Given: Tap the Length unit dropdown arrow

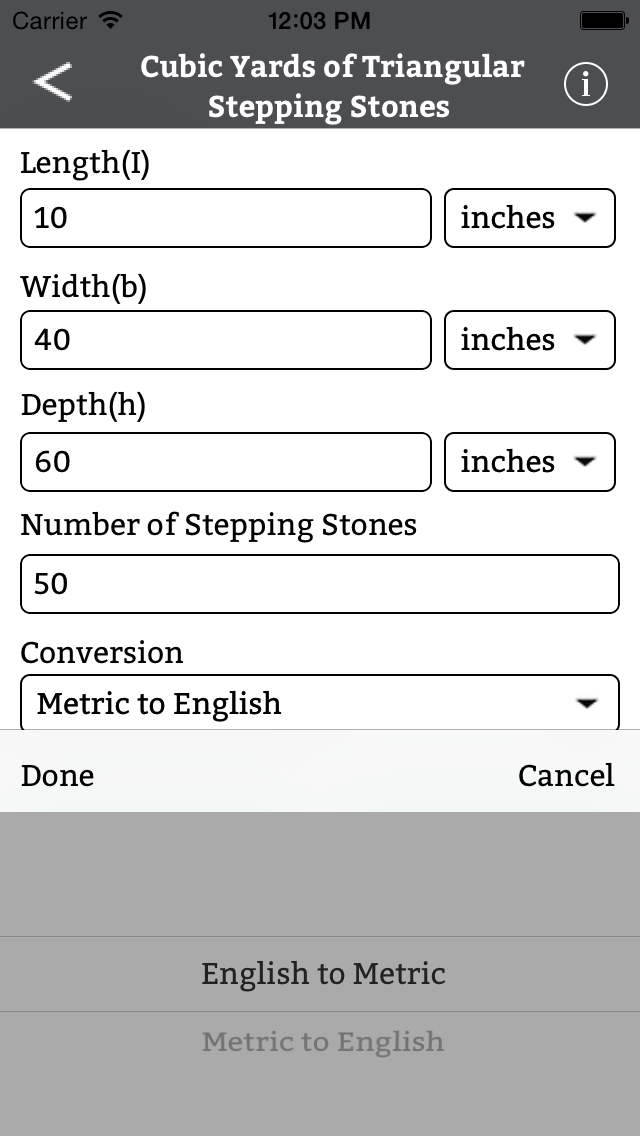Looking at the screenshot, I should pos(585,217).
